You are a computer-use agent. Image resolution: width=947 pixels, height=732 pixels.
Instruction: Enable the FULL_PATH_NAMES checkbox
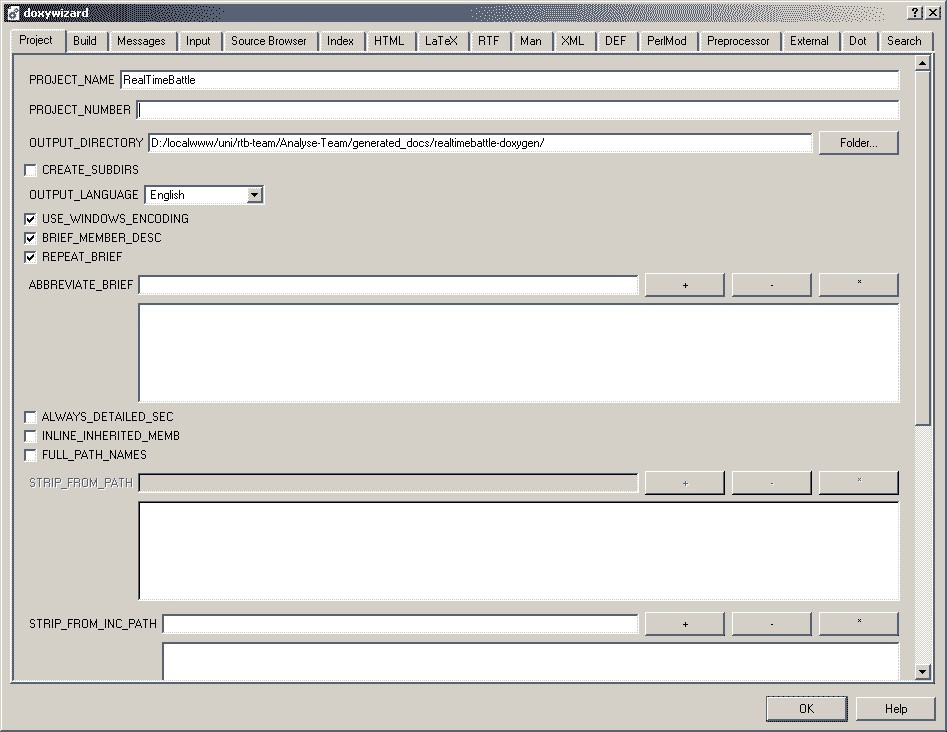coord(30,455)
